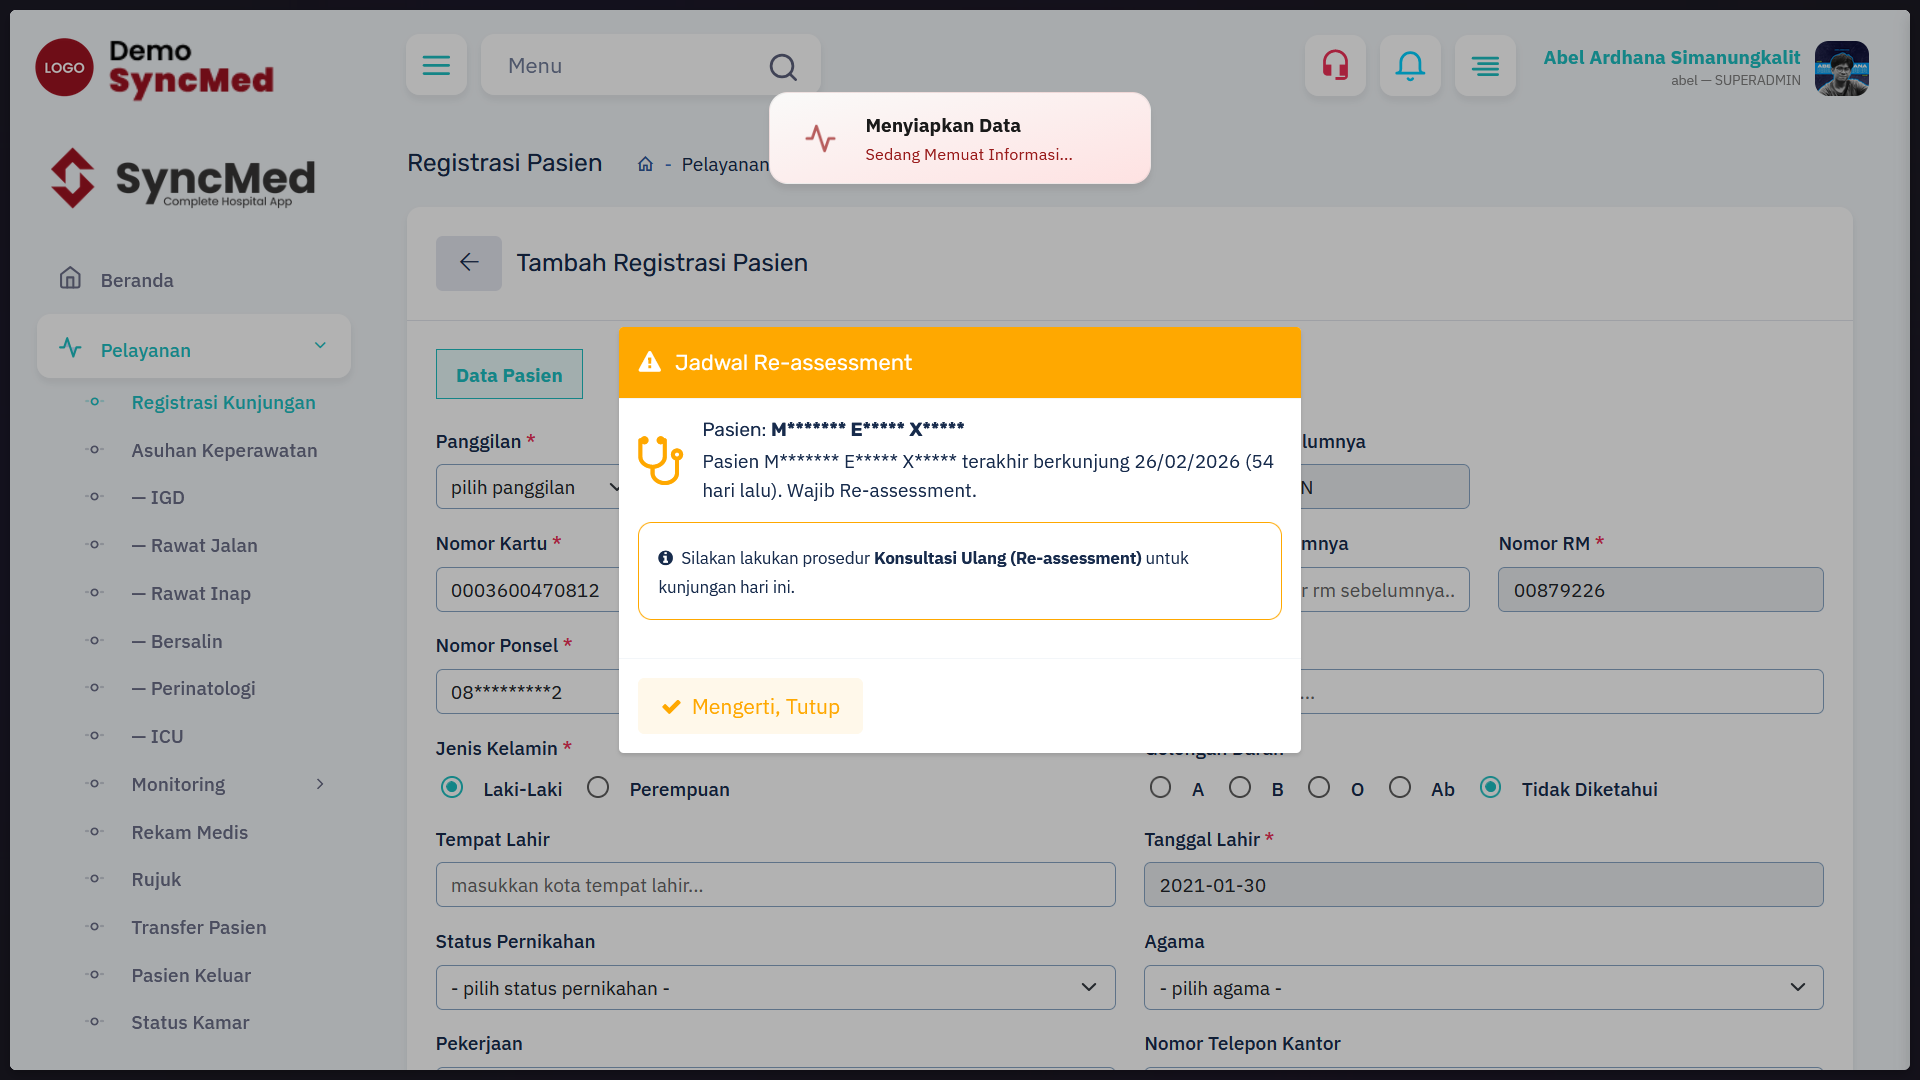
Task: Select blood type O radio
Action: point(1319,788)
